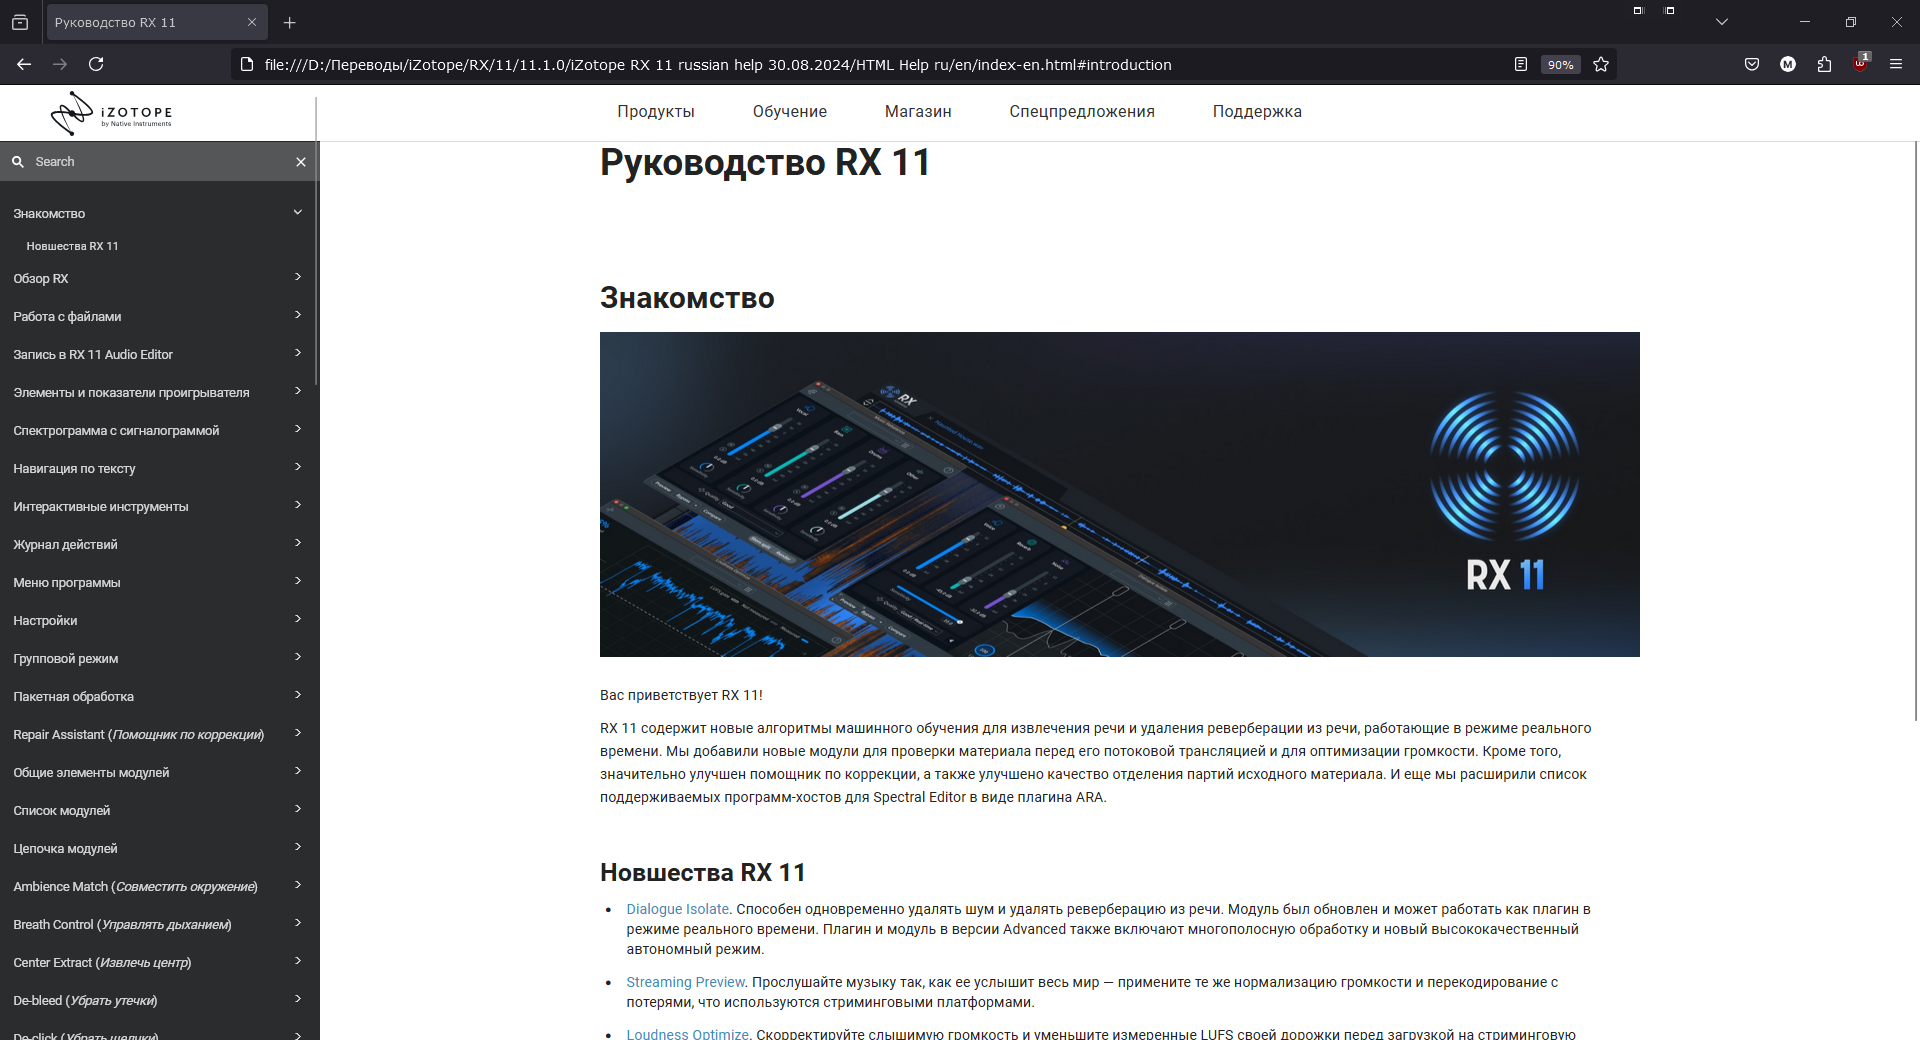Screen dimensions: 1920x1040
Task: Go forward with the browser forward arrow
Action: [60, 64]
